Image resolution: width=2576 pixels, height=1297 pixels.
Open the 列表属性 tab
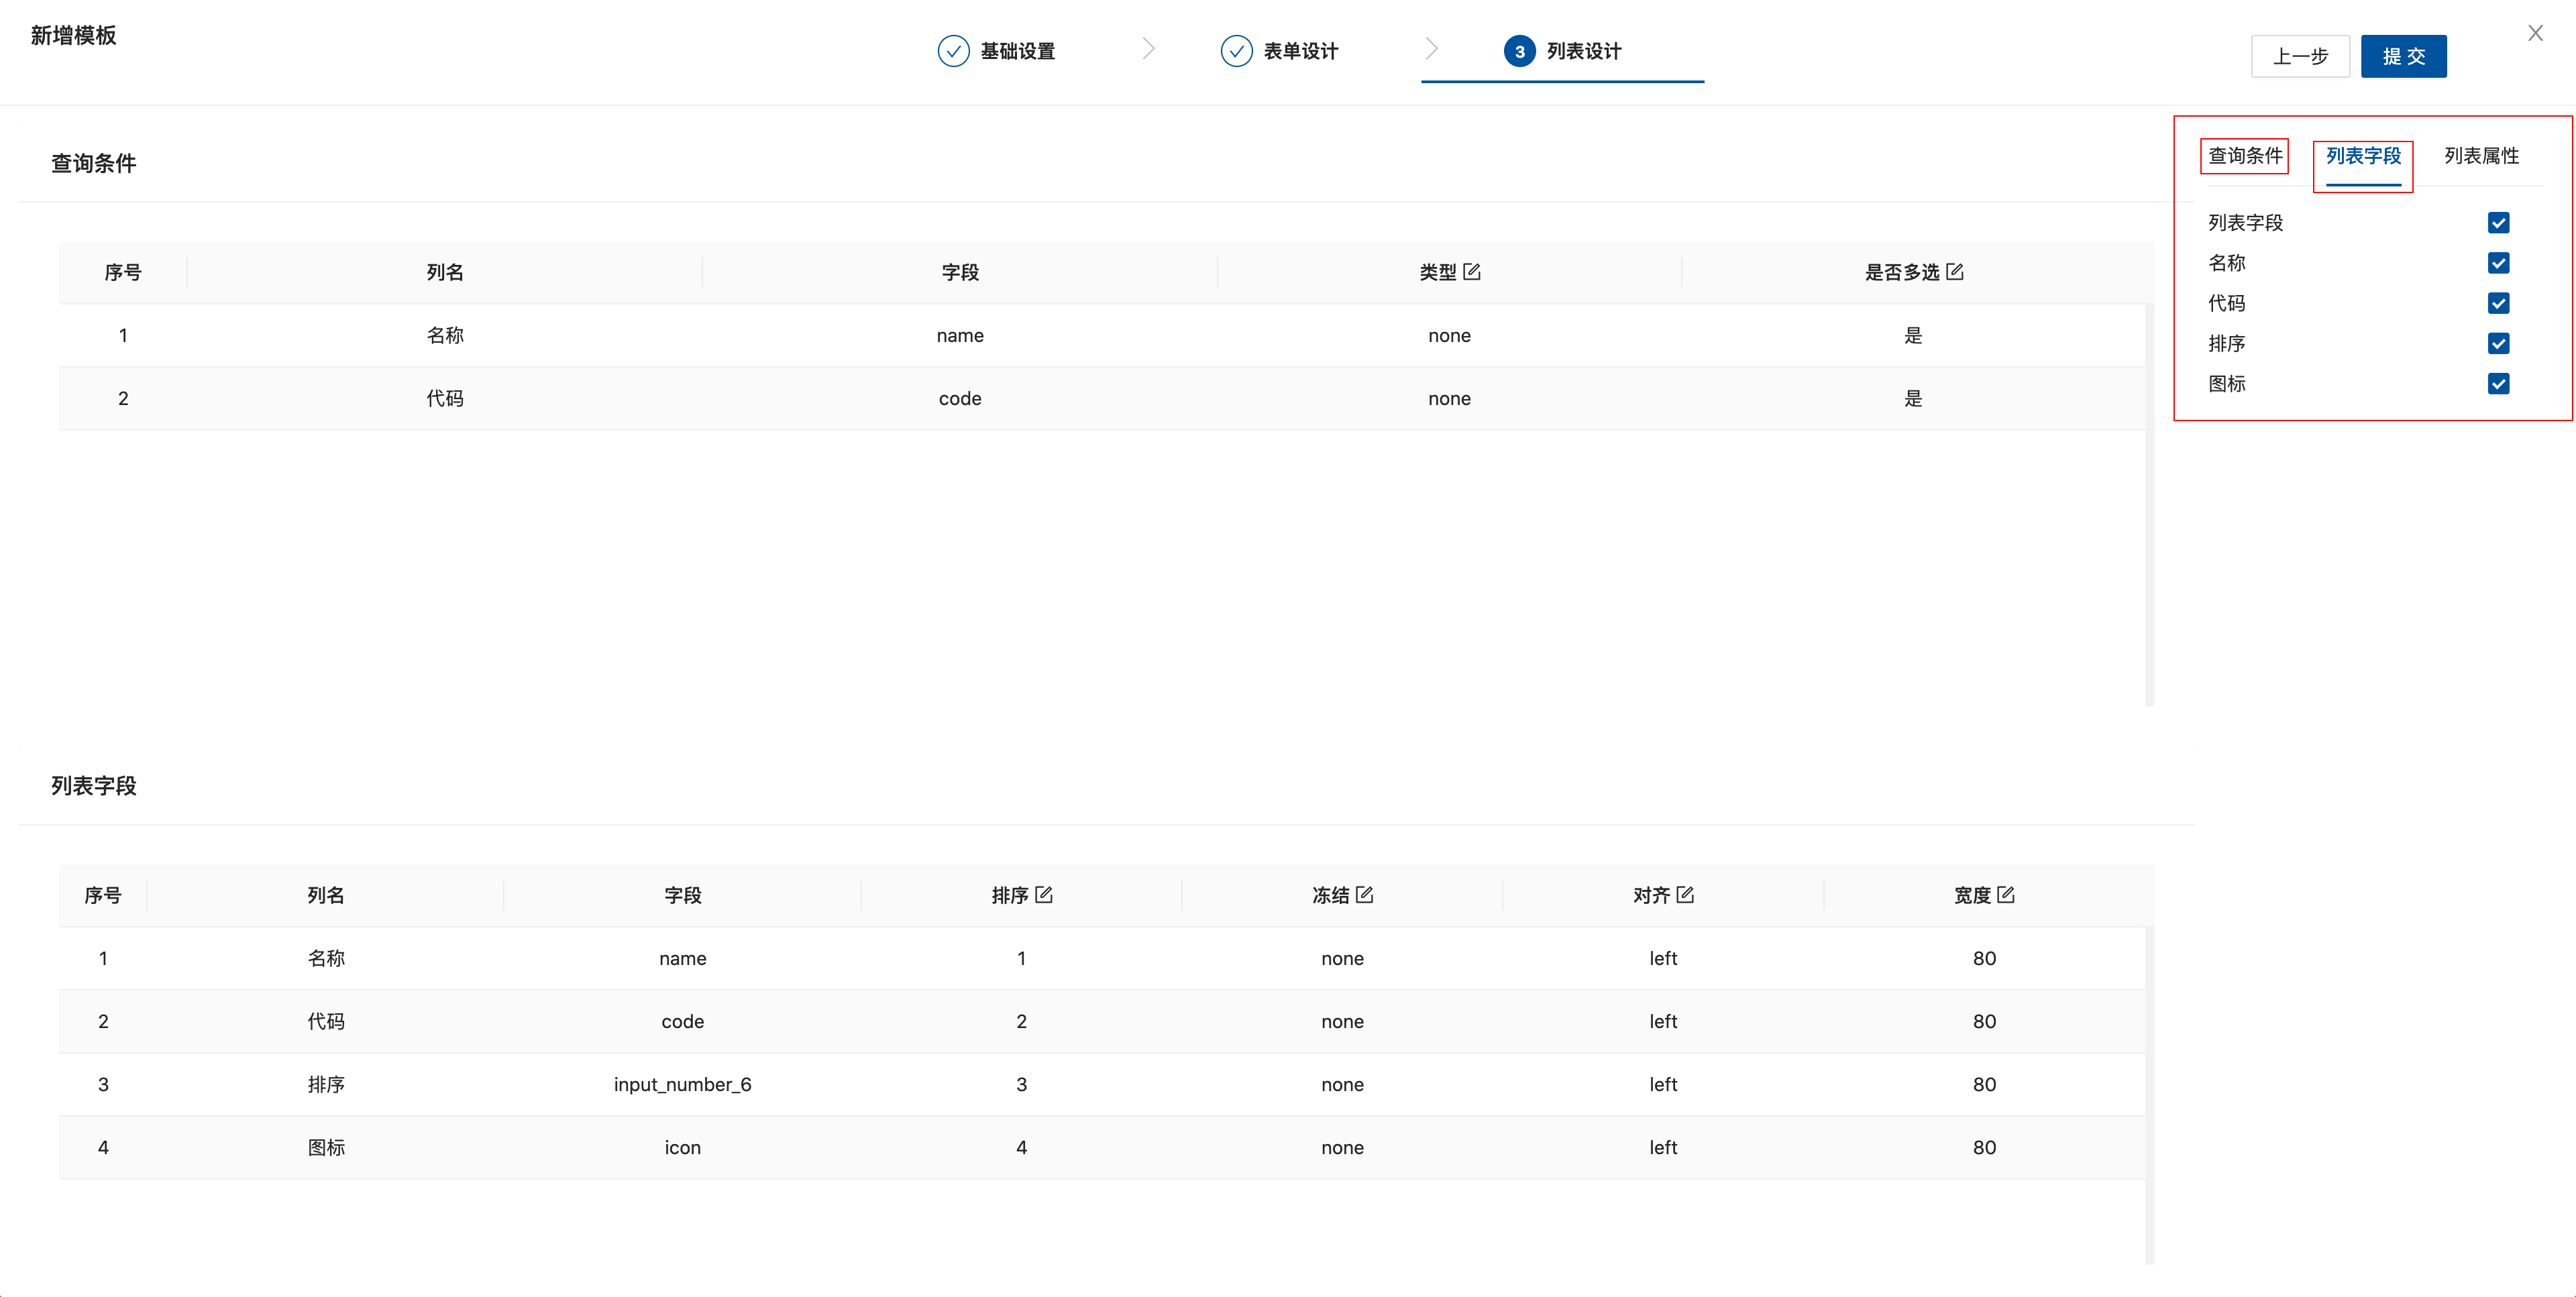click(x=2481, y=156)
